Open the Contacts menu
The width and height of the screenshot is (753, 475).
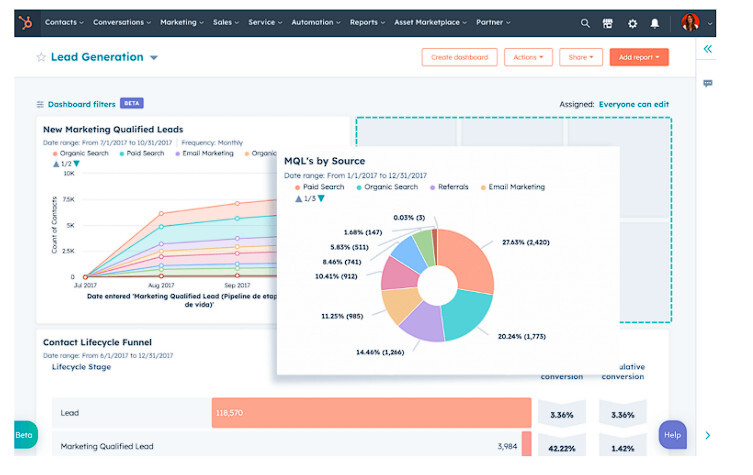click(x=65, y=22)
